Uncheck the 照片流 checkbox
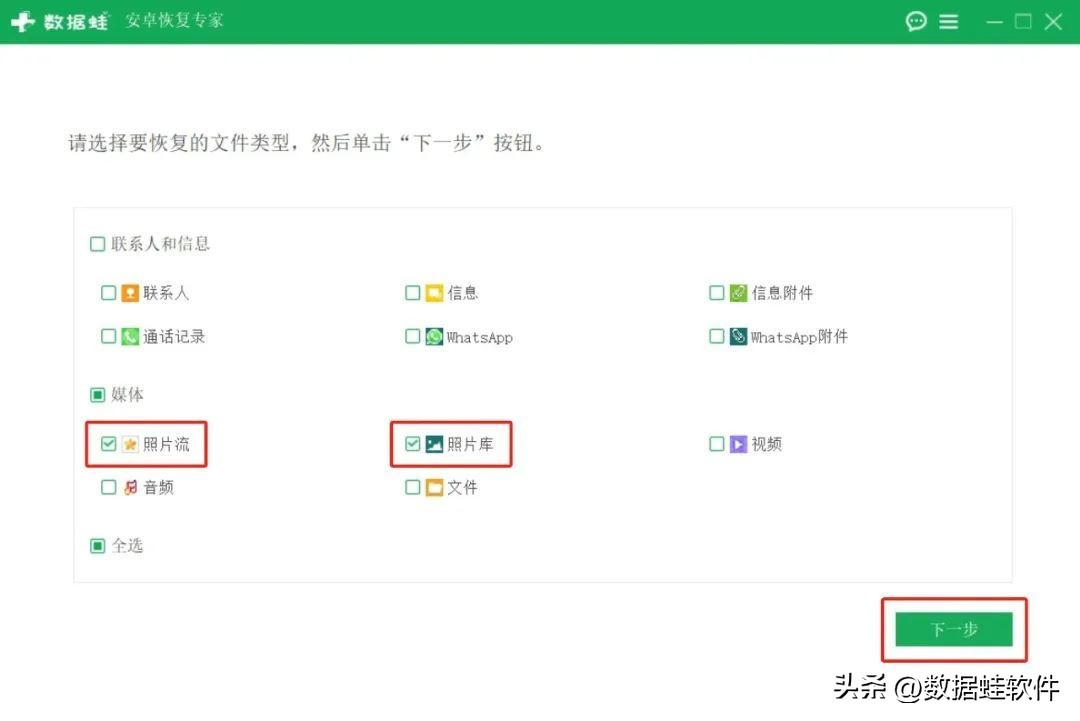Viewport: 1080px width, 721px height. pos(108,443)
